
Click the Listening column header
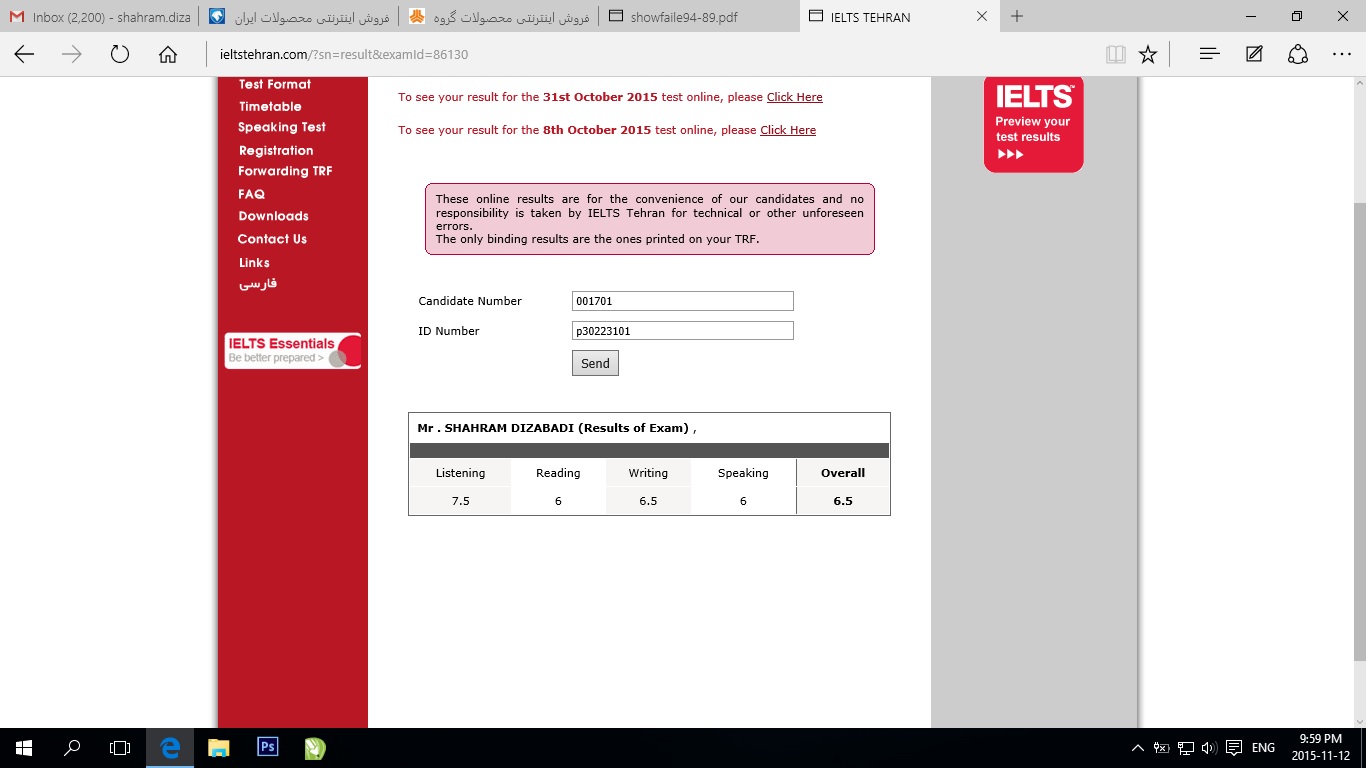click(x=460, y=473)
